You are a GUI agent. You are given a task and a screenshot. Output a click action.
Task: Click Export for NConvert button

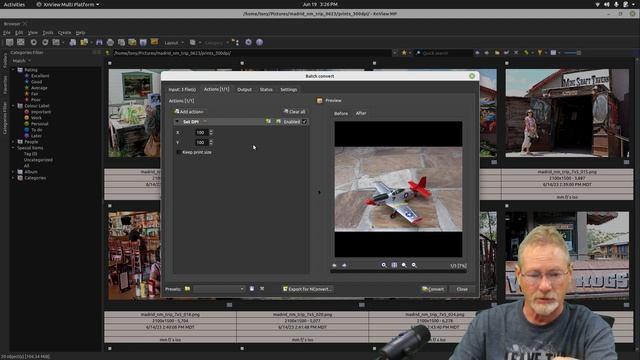307,289
